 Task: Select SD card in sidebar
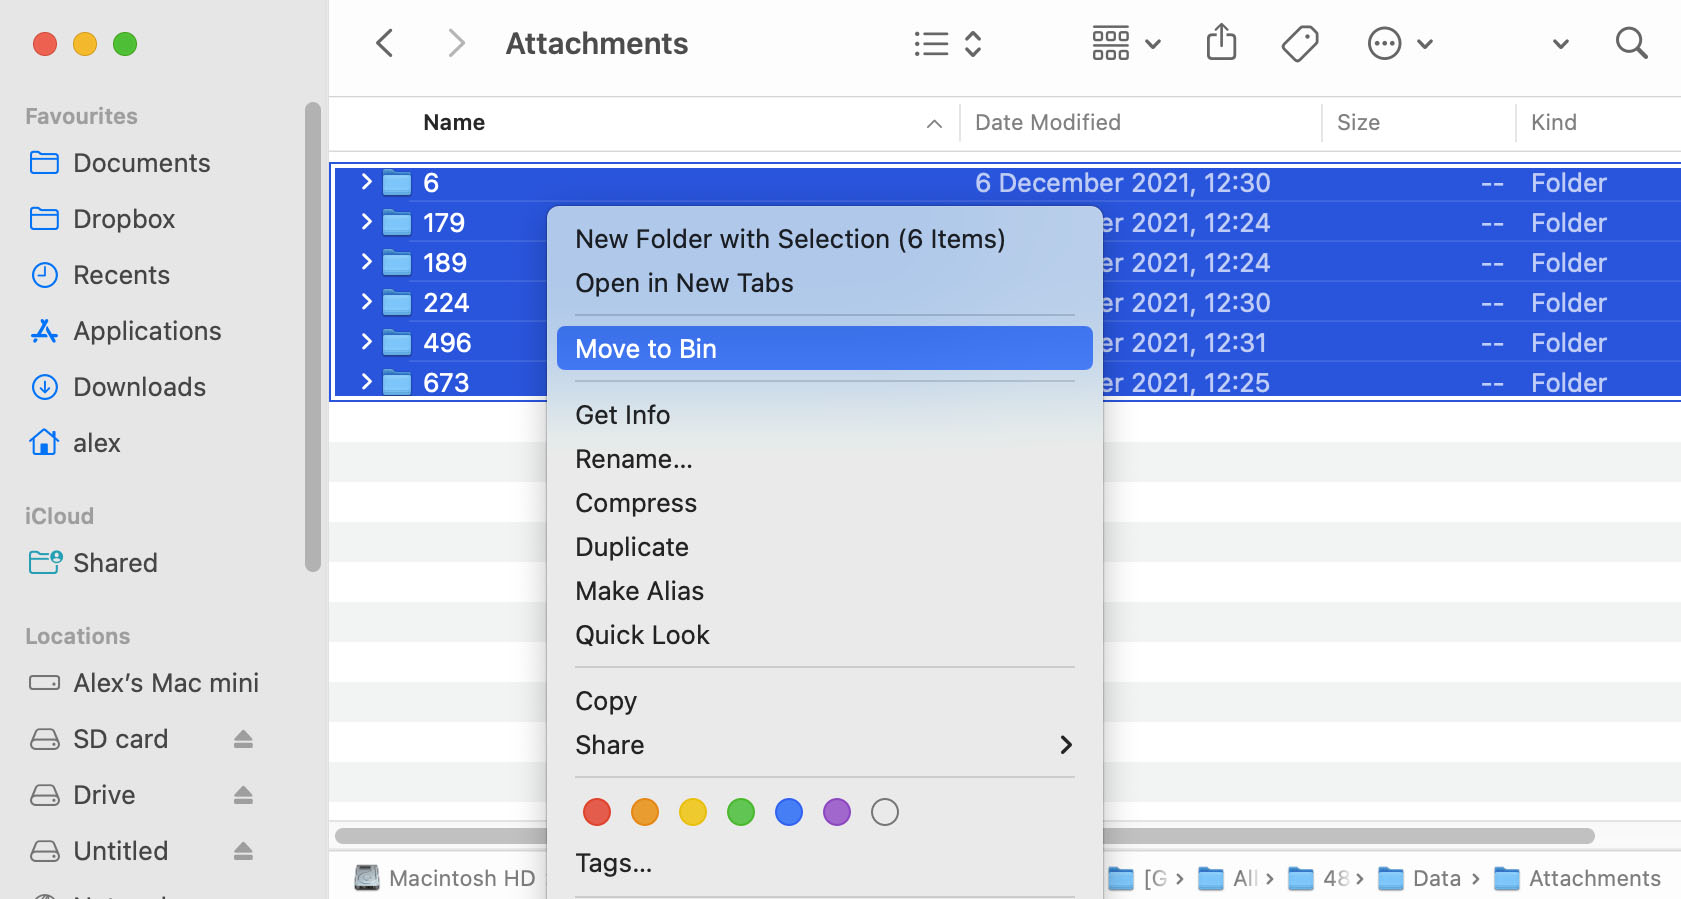pyautogui.click(x=120, y=739)
